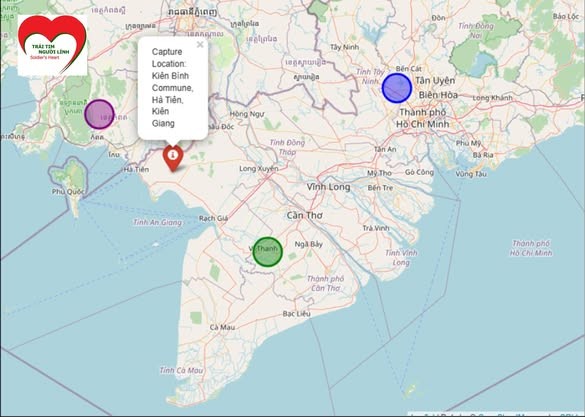Click the Cần Thơ city label
Image resolution: width=585 pixels, height=417 pixels.
click(305, 215)
